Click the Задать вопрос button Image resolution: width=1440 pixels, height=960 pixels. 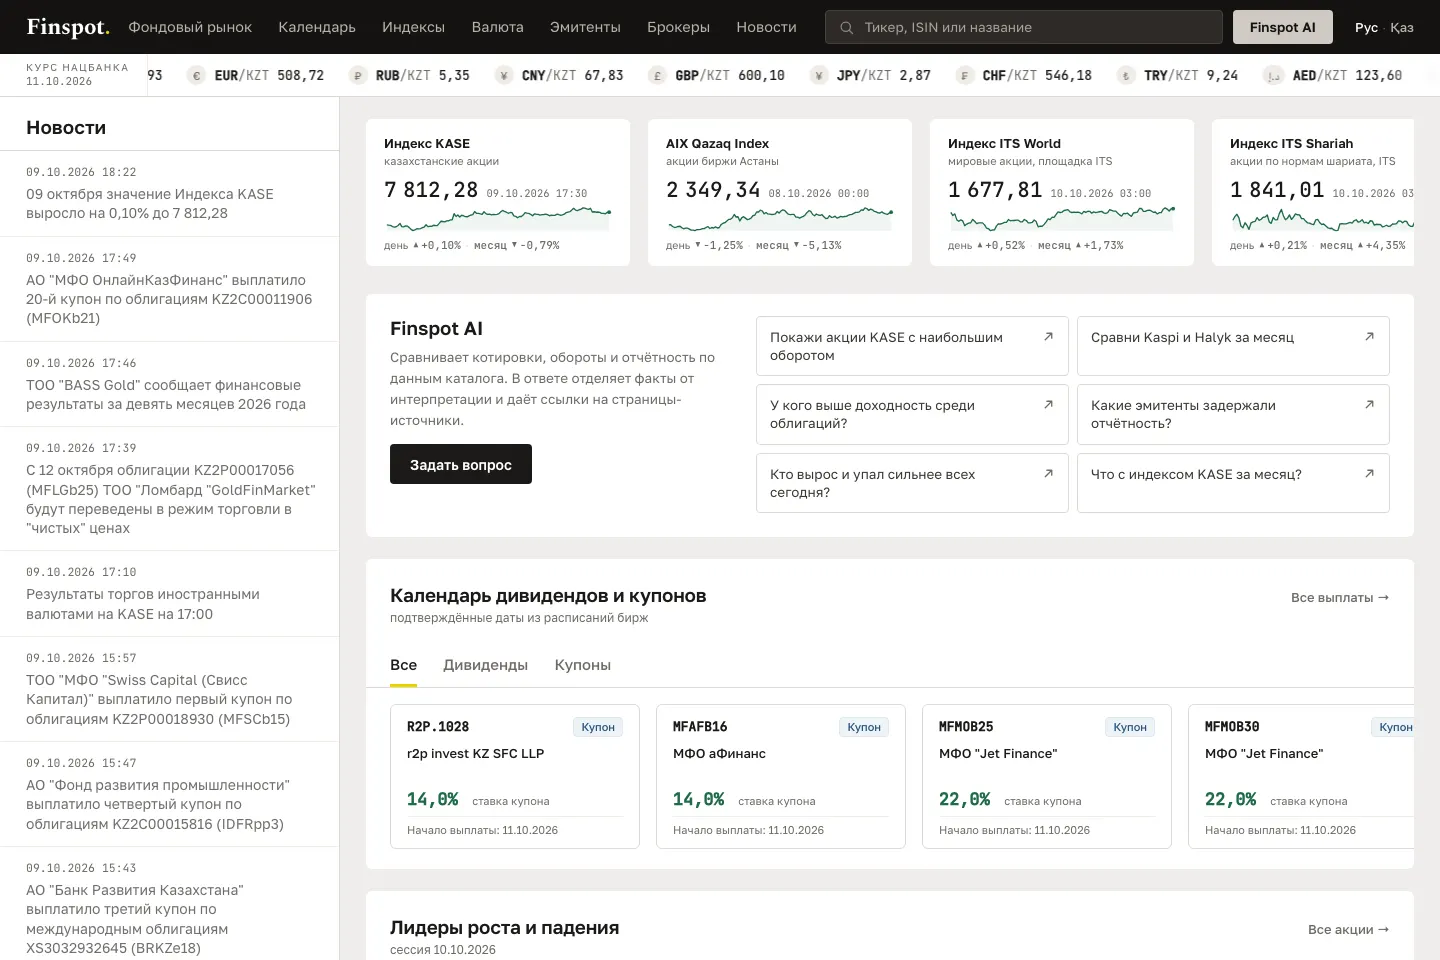461,464
